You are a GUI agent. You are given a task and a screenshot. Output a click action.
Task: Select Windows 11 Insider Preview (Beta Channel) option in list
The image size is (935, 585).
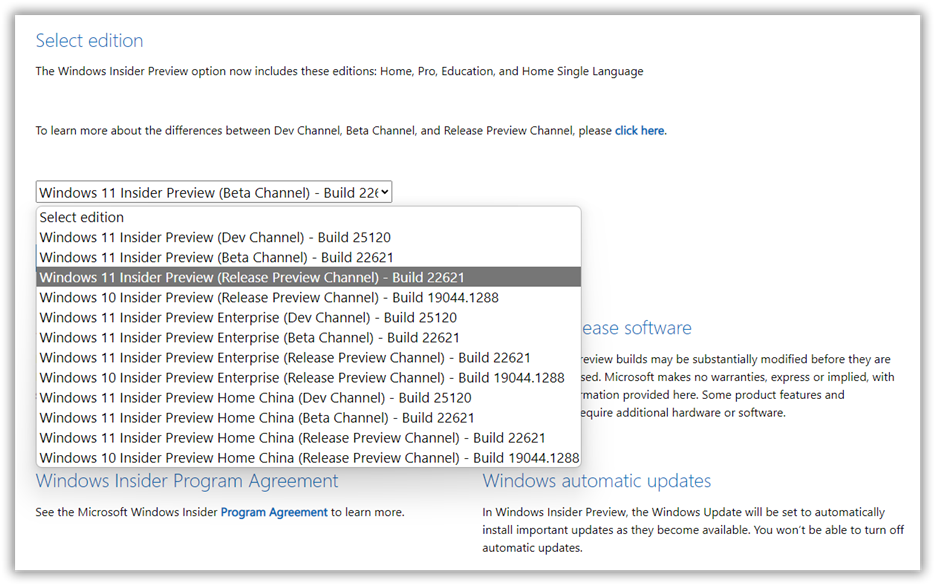308,257
